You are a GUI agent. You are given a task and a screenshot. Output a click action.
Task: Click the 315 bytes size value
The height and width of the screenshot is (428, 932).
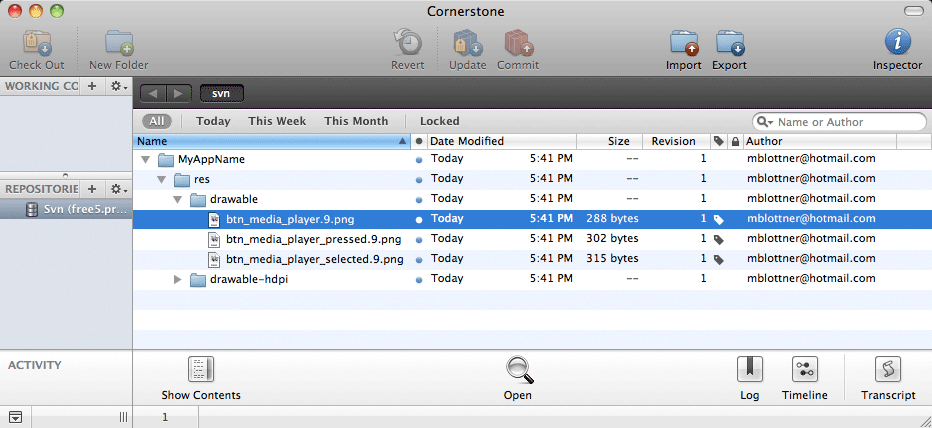click(x=612, y=259)
